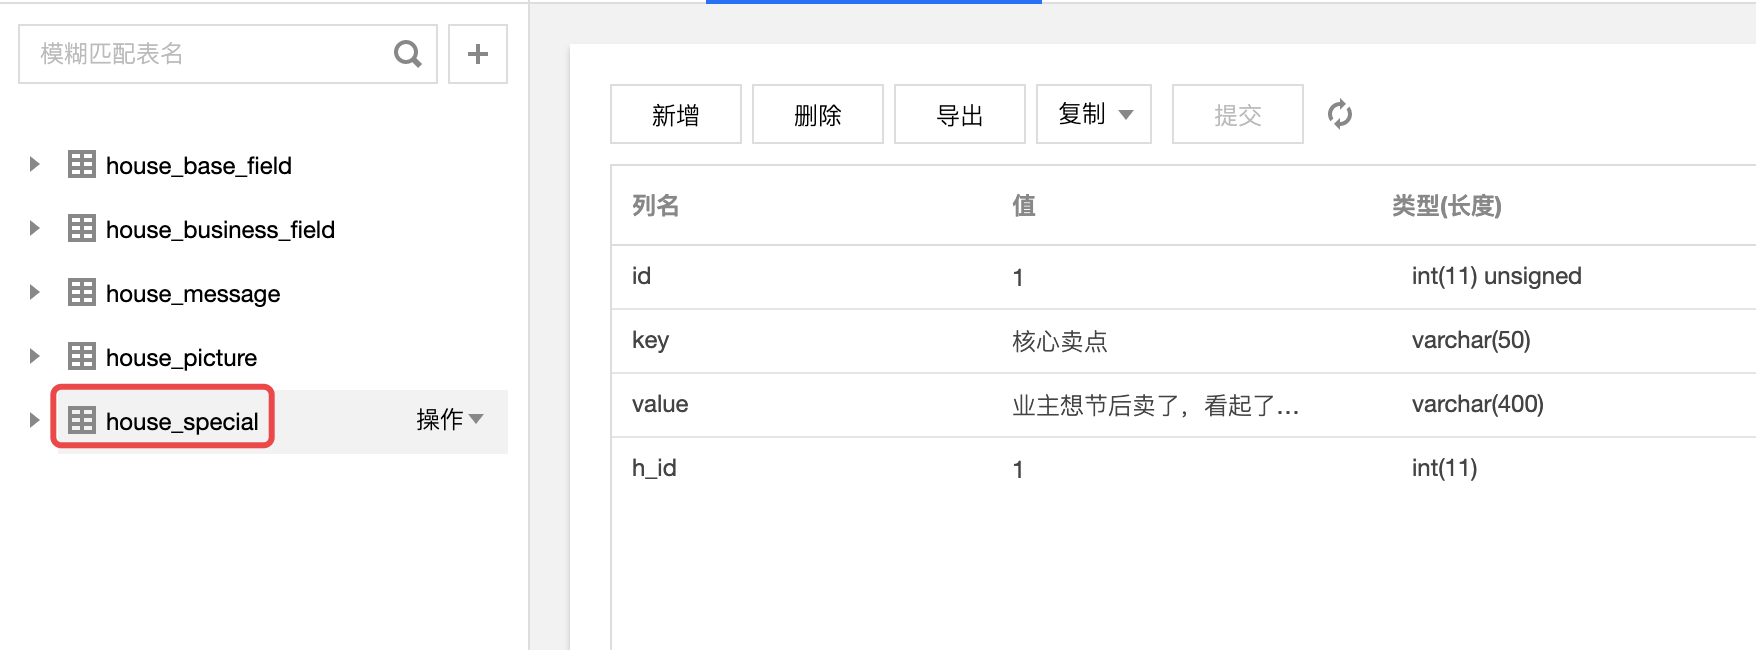Click type cell int(11) unsigned
1756x650 pixels.
coord(1497,276)
